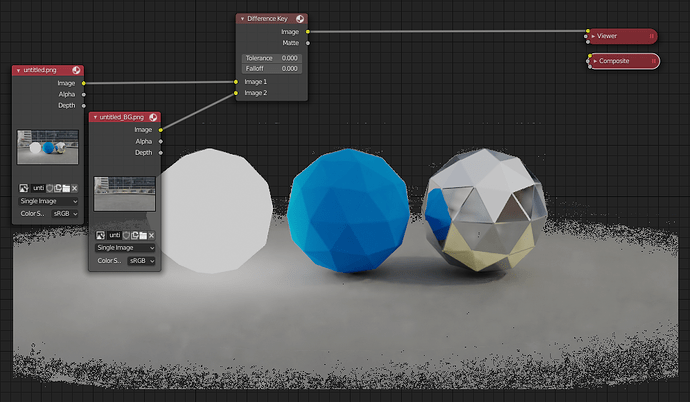
Task: Click the grip handle on the Composite node
Action: tap(653, 61)
